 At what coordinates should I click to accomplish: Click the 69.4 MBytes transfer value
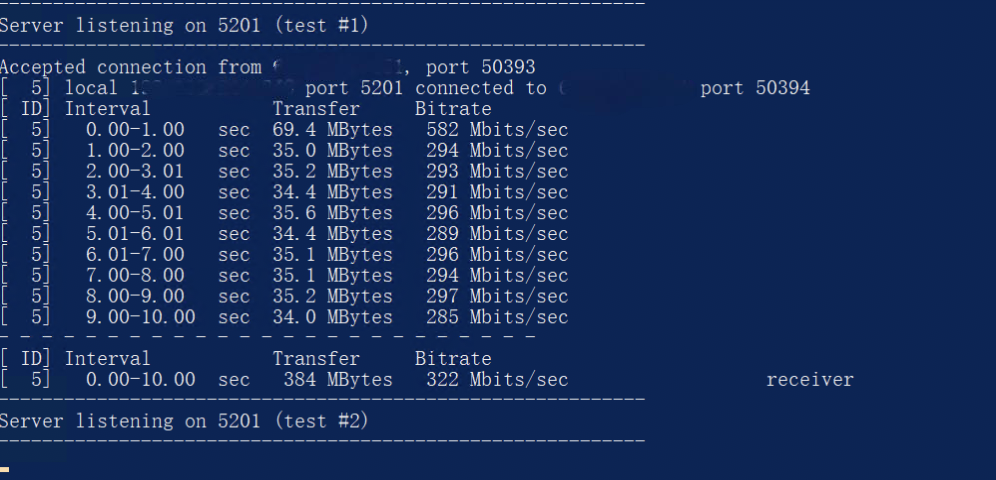coord(332,130)
